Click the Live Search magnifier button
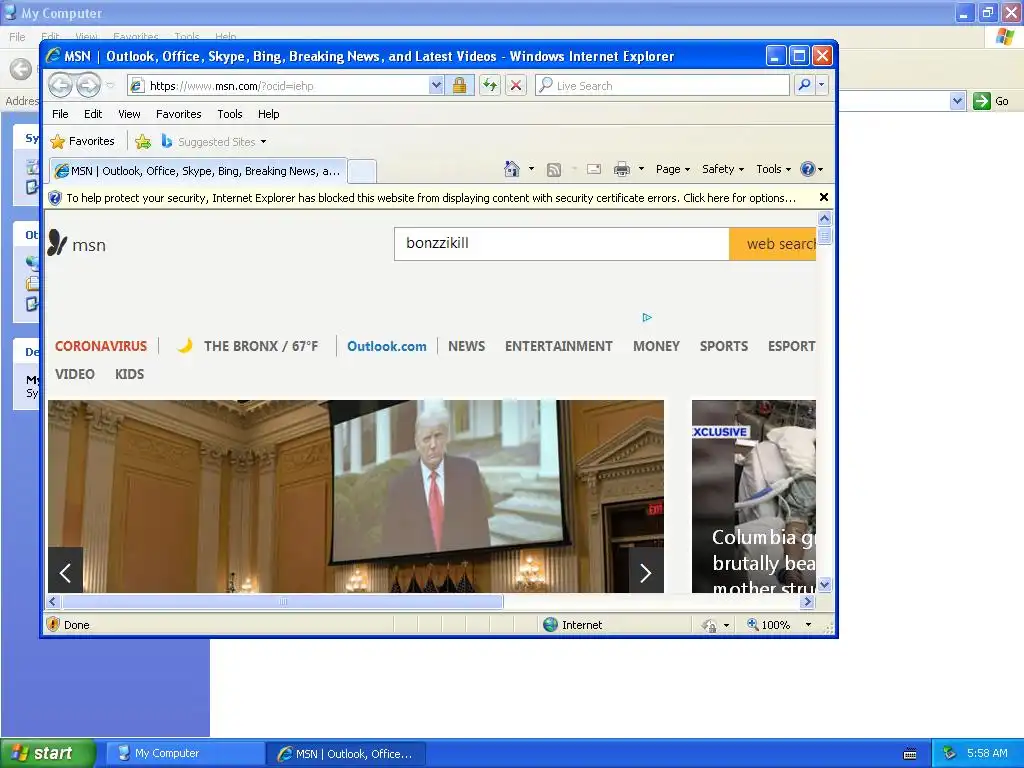 (x=805, y=85)
